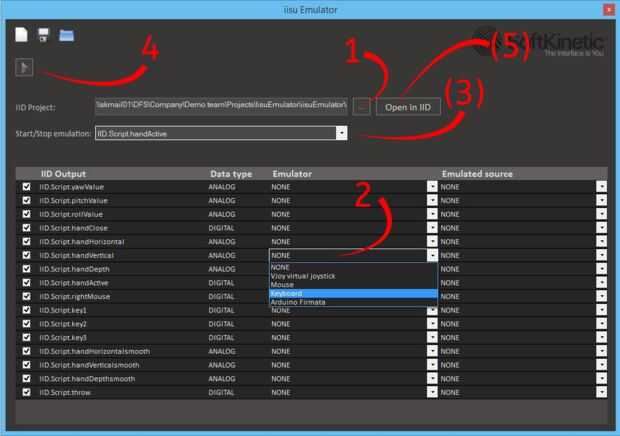
Task: Click the Save configuration icon
Action: tap(43, 35)
